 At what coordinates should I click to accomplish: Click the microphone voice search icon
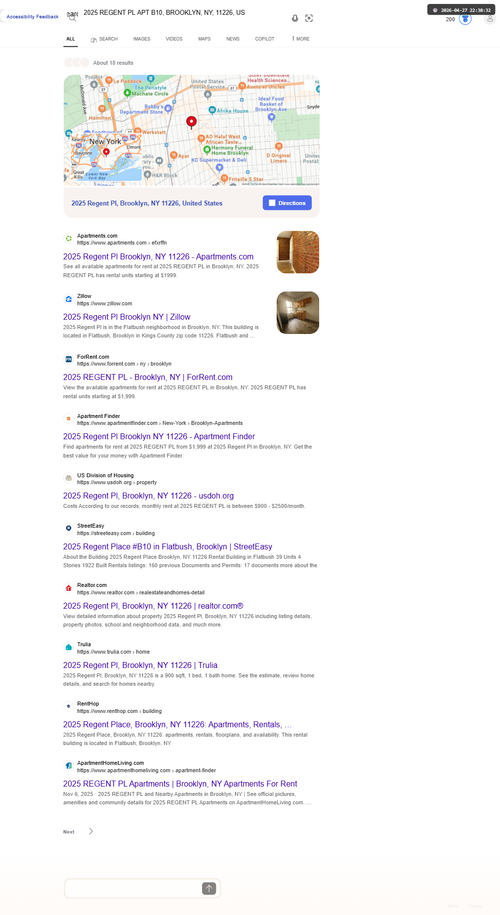point(295,18)
